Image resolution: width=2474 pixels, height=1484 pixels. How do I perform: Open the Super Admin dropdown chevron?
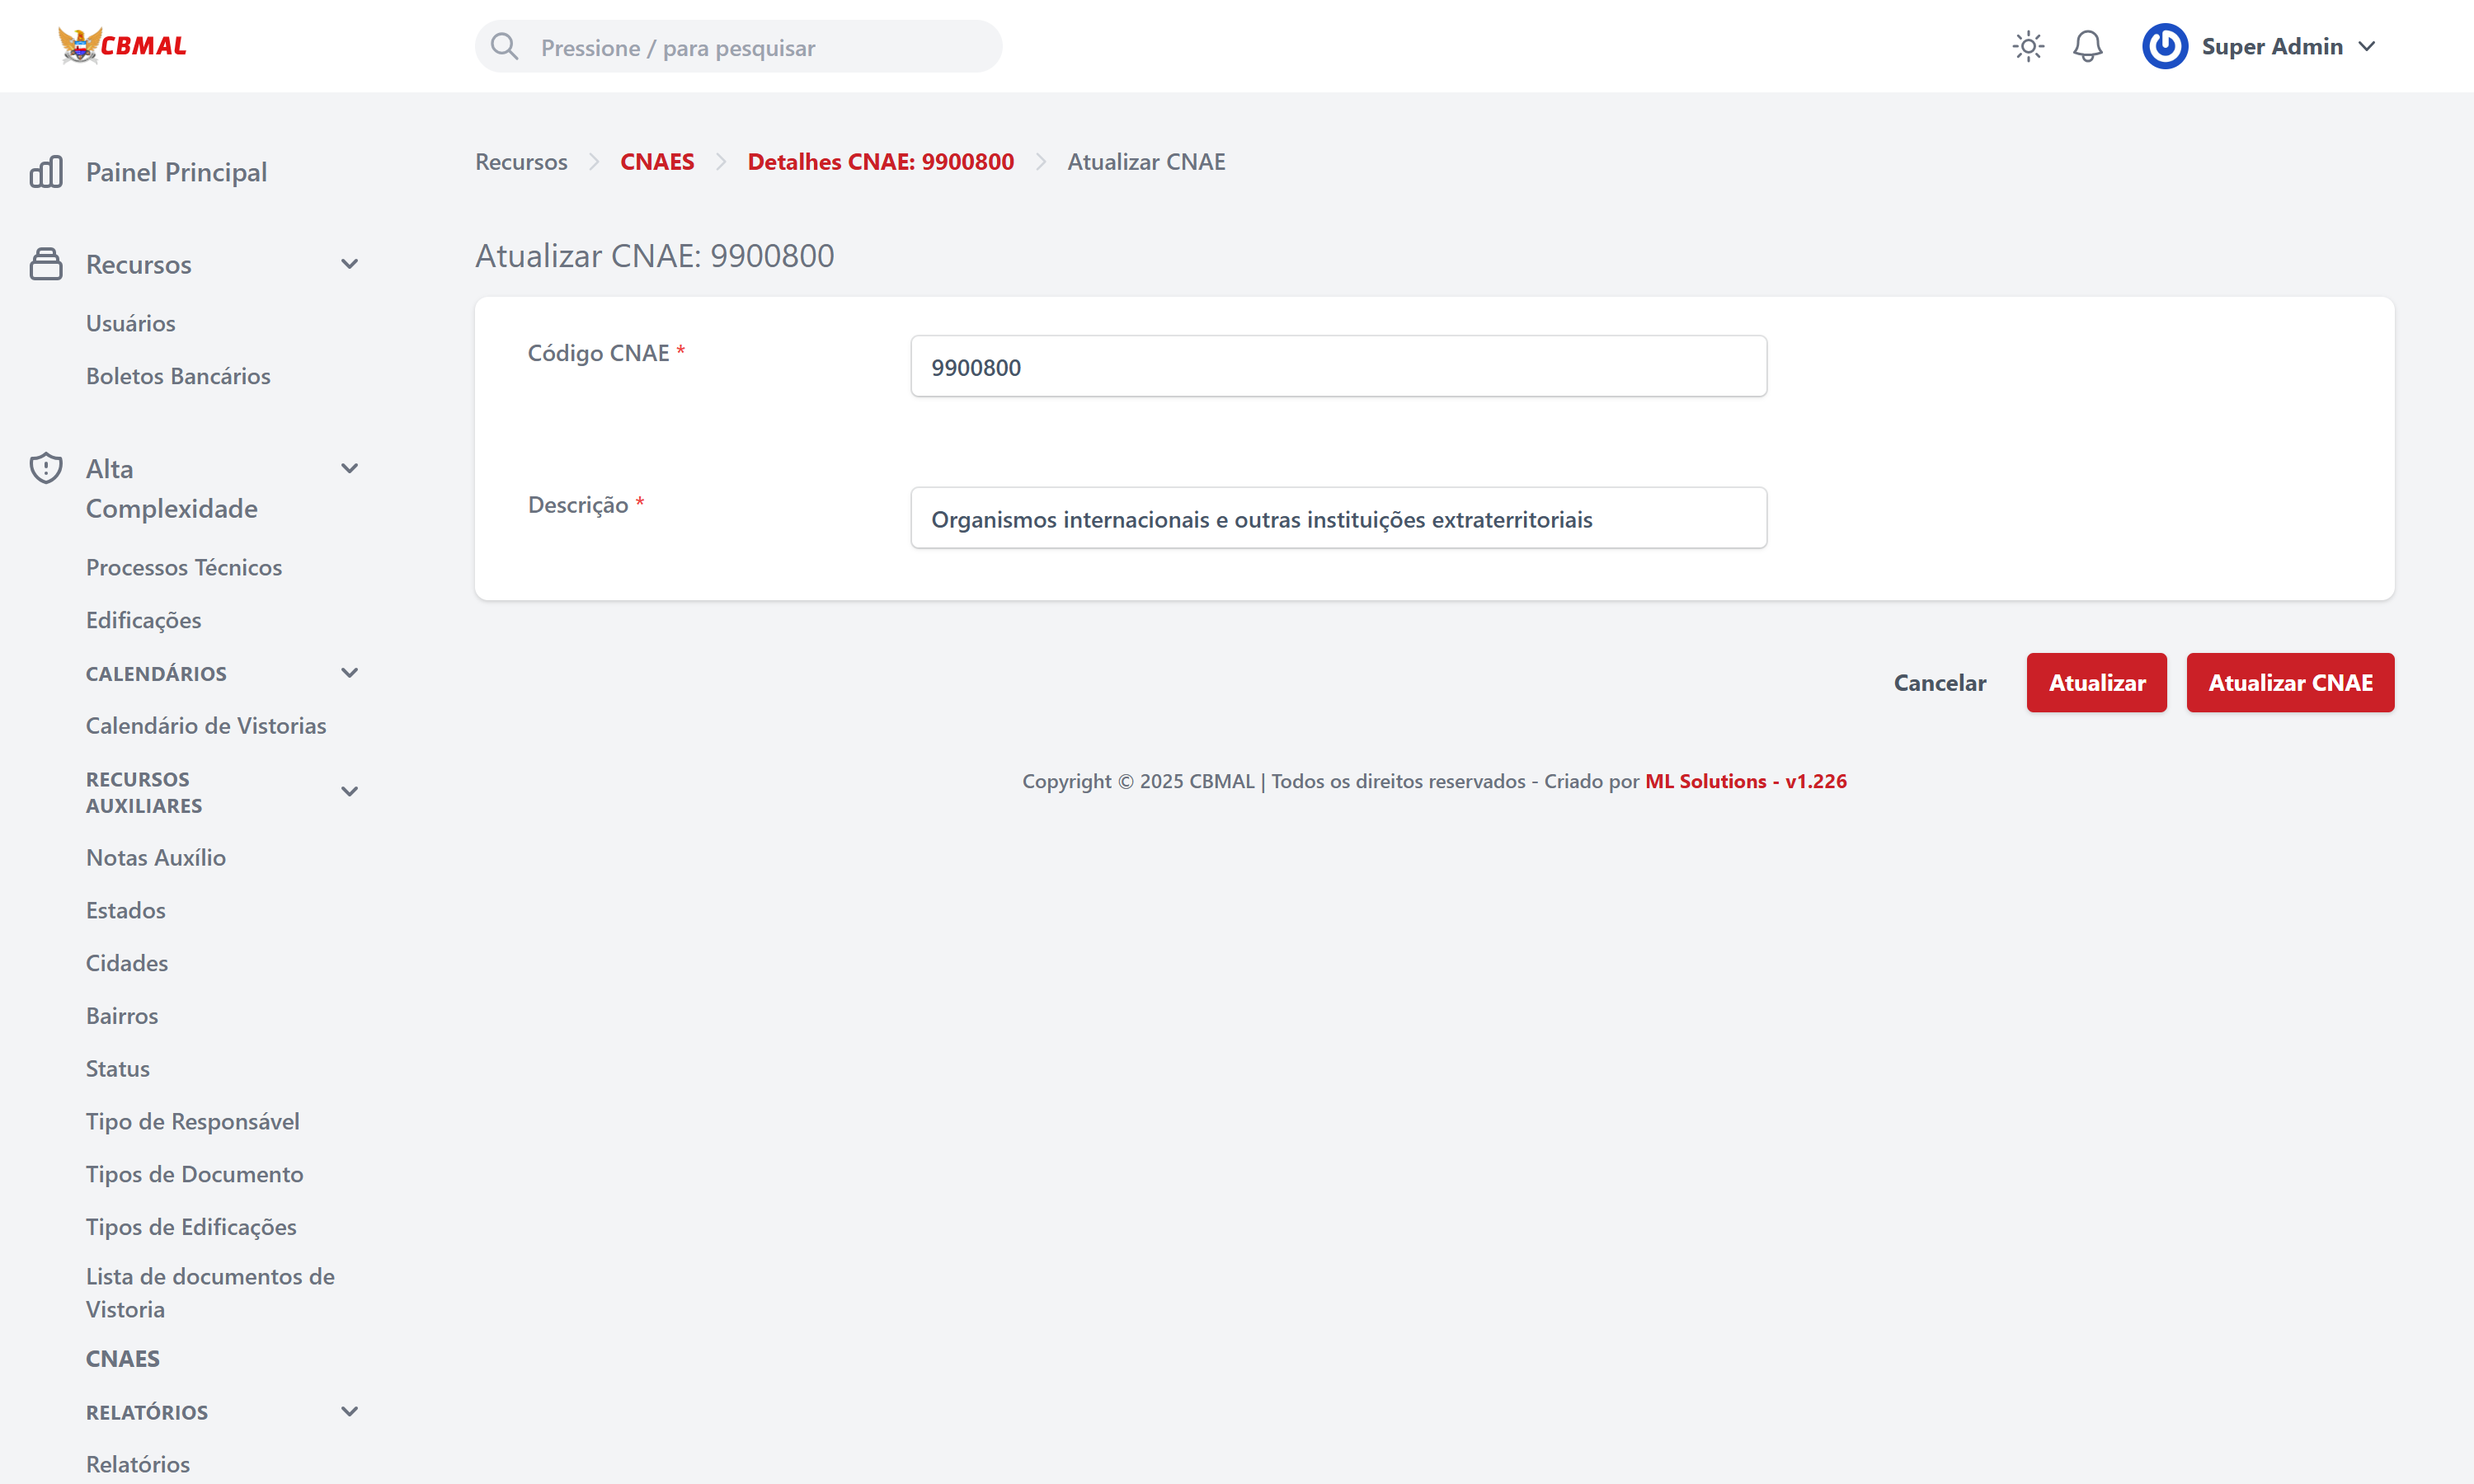2367,47
